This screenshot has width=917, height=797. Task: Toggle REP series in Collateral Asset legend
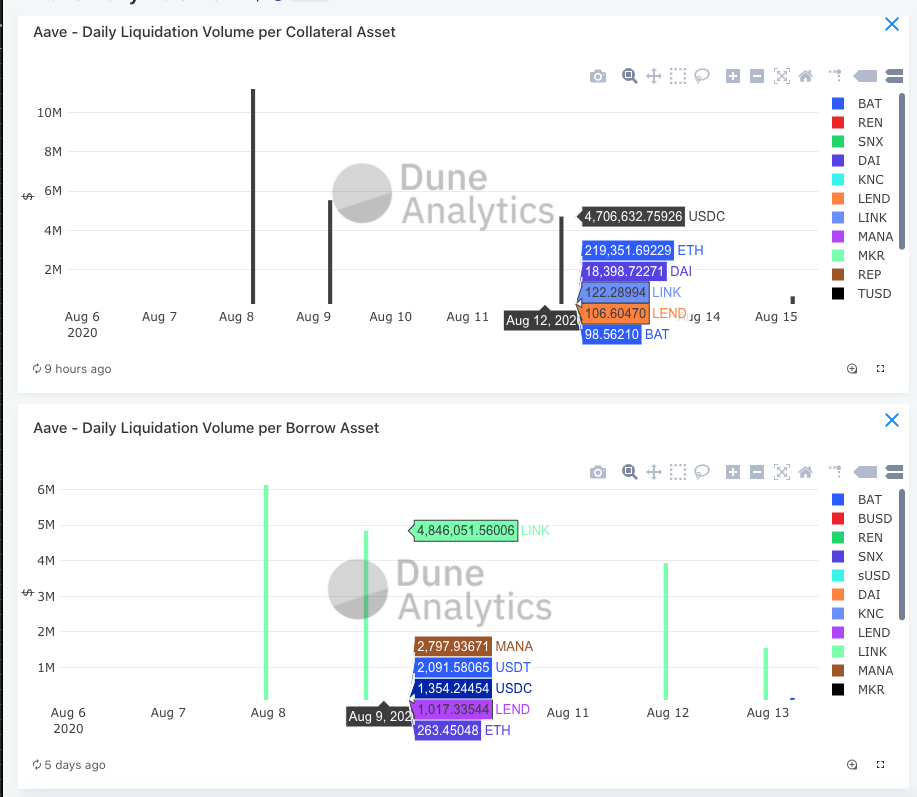(857, 275)
